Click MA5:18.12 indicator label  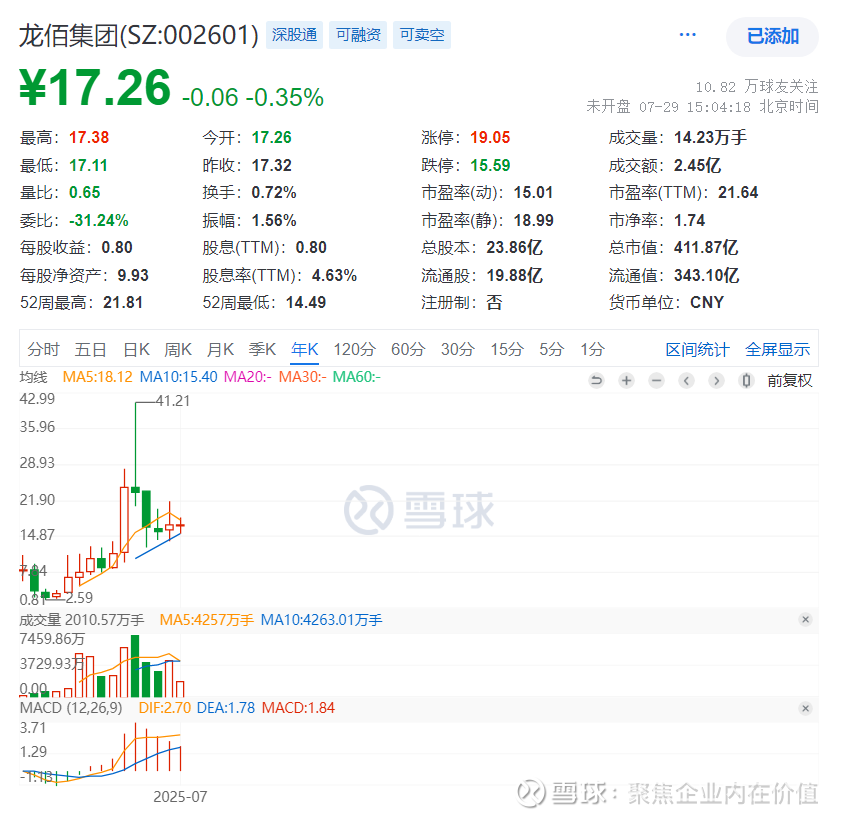click(97, 377)
